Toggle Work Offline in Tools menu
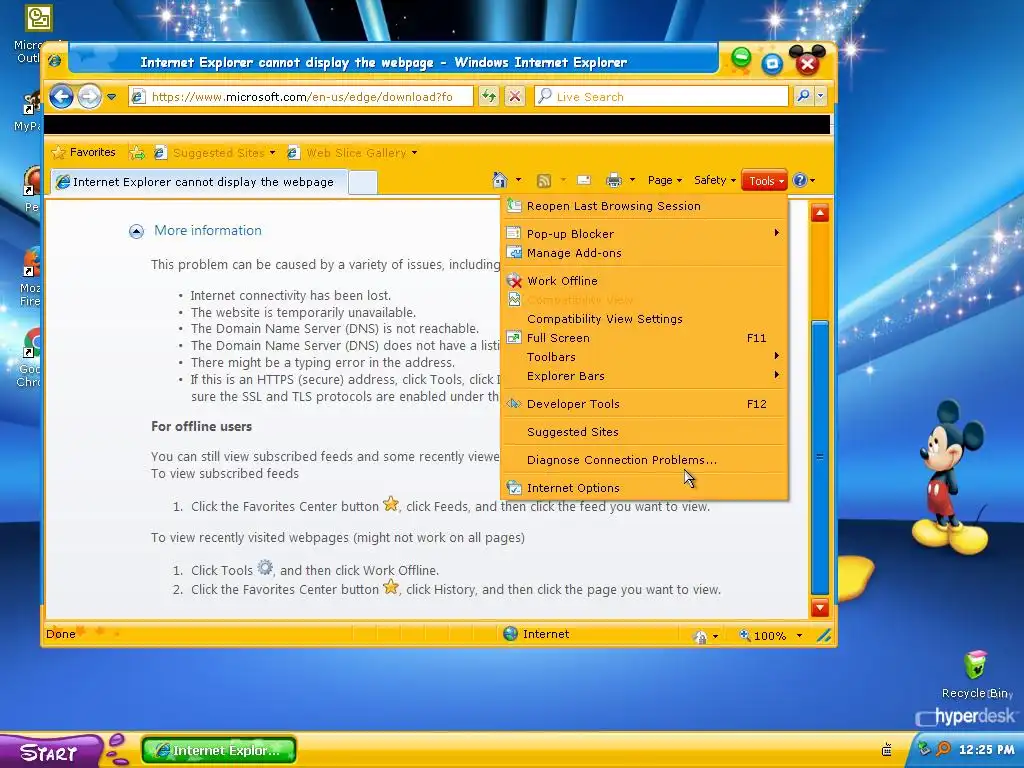1024x768 pixels. click(x=645, y=281)
